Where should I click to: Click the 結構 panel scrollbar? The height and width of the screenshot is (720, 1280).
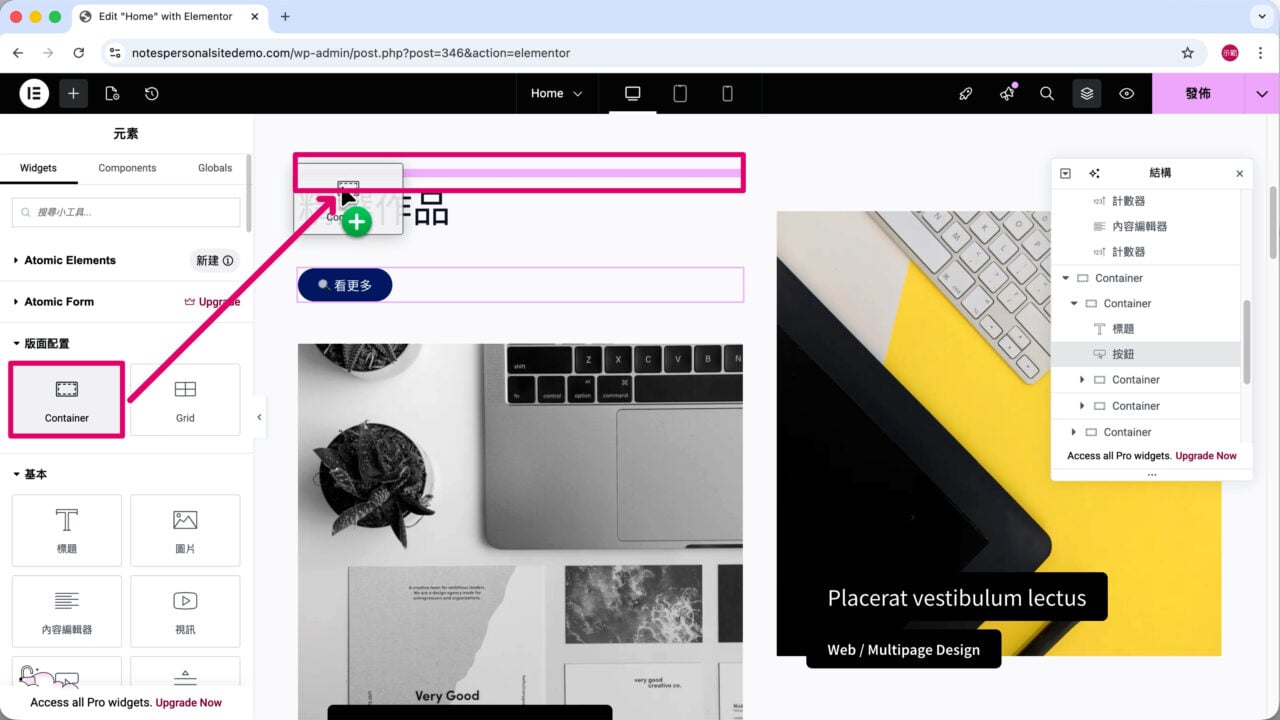click(1246, 342)
